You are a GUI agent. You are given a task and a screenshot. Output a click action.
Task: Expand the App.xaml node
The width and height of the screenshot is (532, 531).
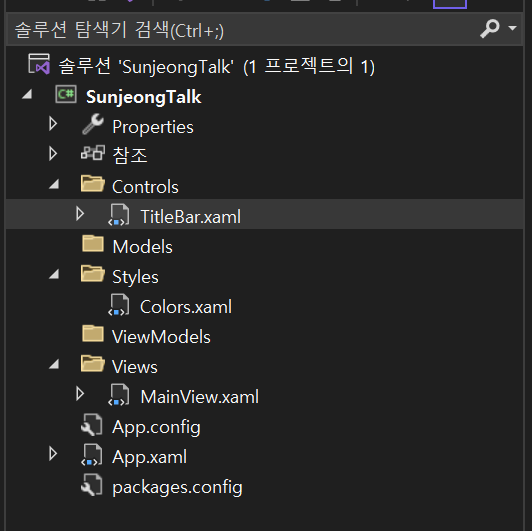coord(53,454)
